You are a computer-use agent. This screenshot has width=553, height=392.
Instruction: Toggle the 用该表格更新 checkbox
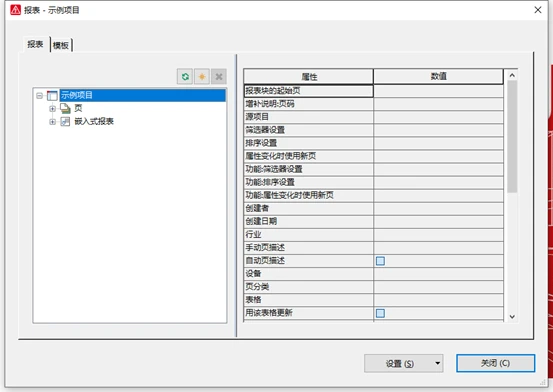380,313
